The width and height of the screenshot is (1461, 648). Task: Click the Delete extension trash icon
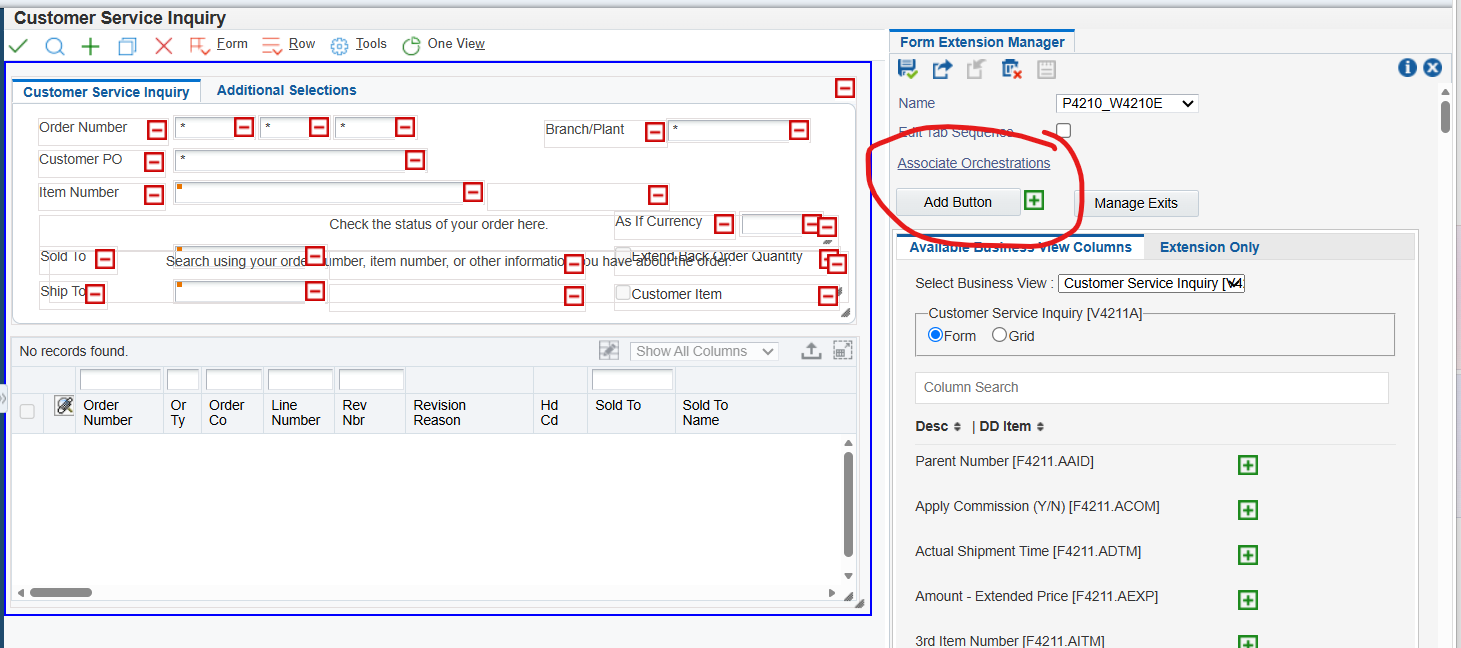pyautogui.click(x=1011, y=69)
